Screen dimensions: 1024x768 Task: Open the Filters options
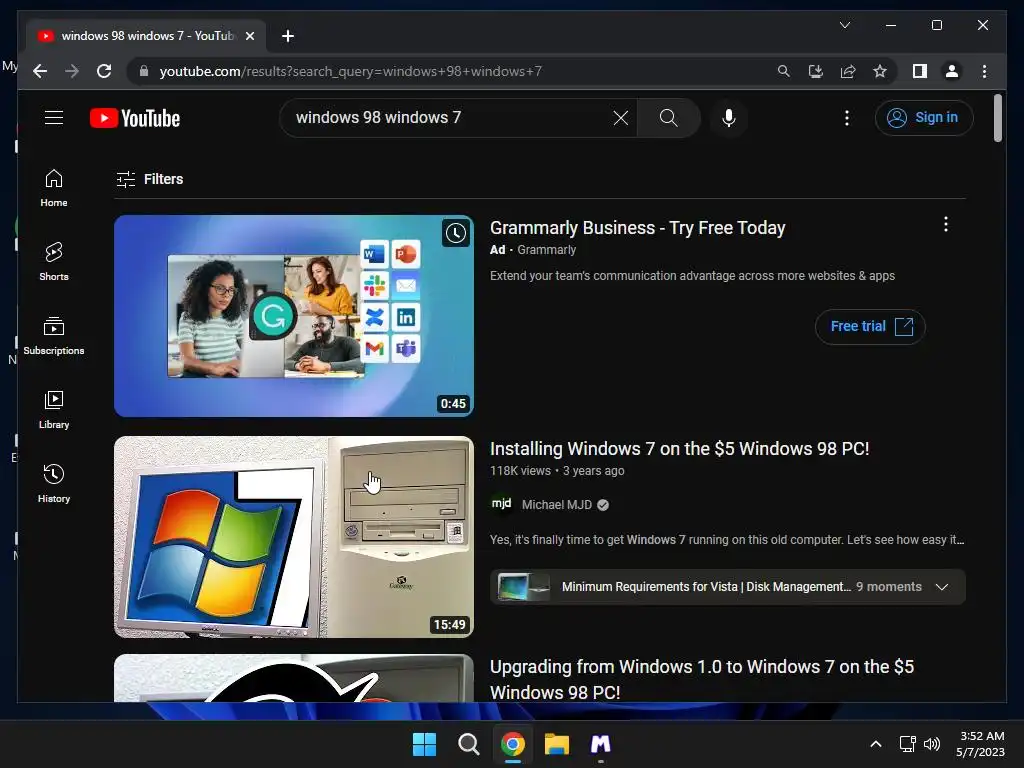[150, 179]
